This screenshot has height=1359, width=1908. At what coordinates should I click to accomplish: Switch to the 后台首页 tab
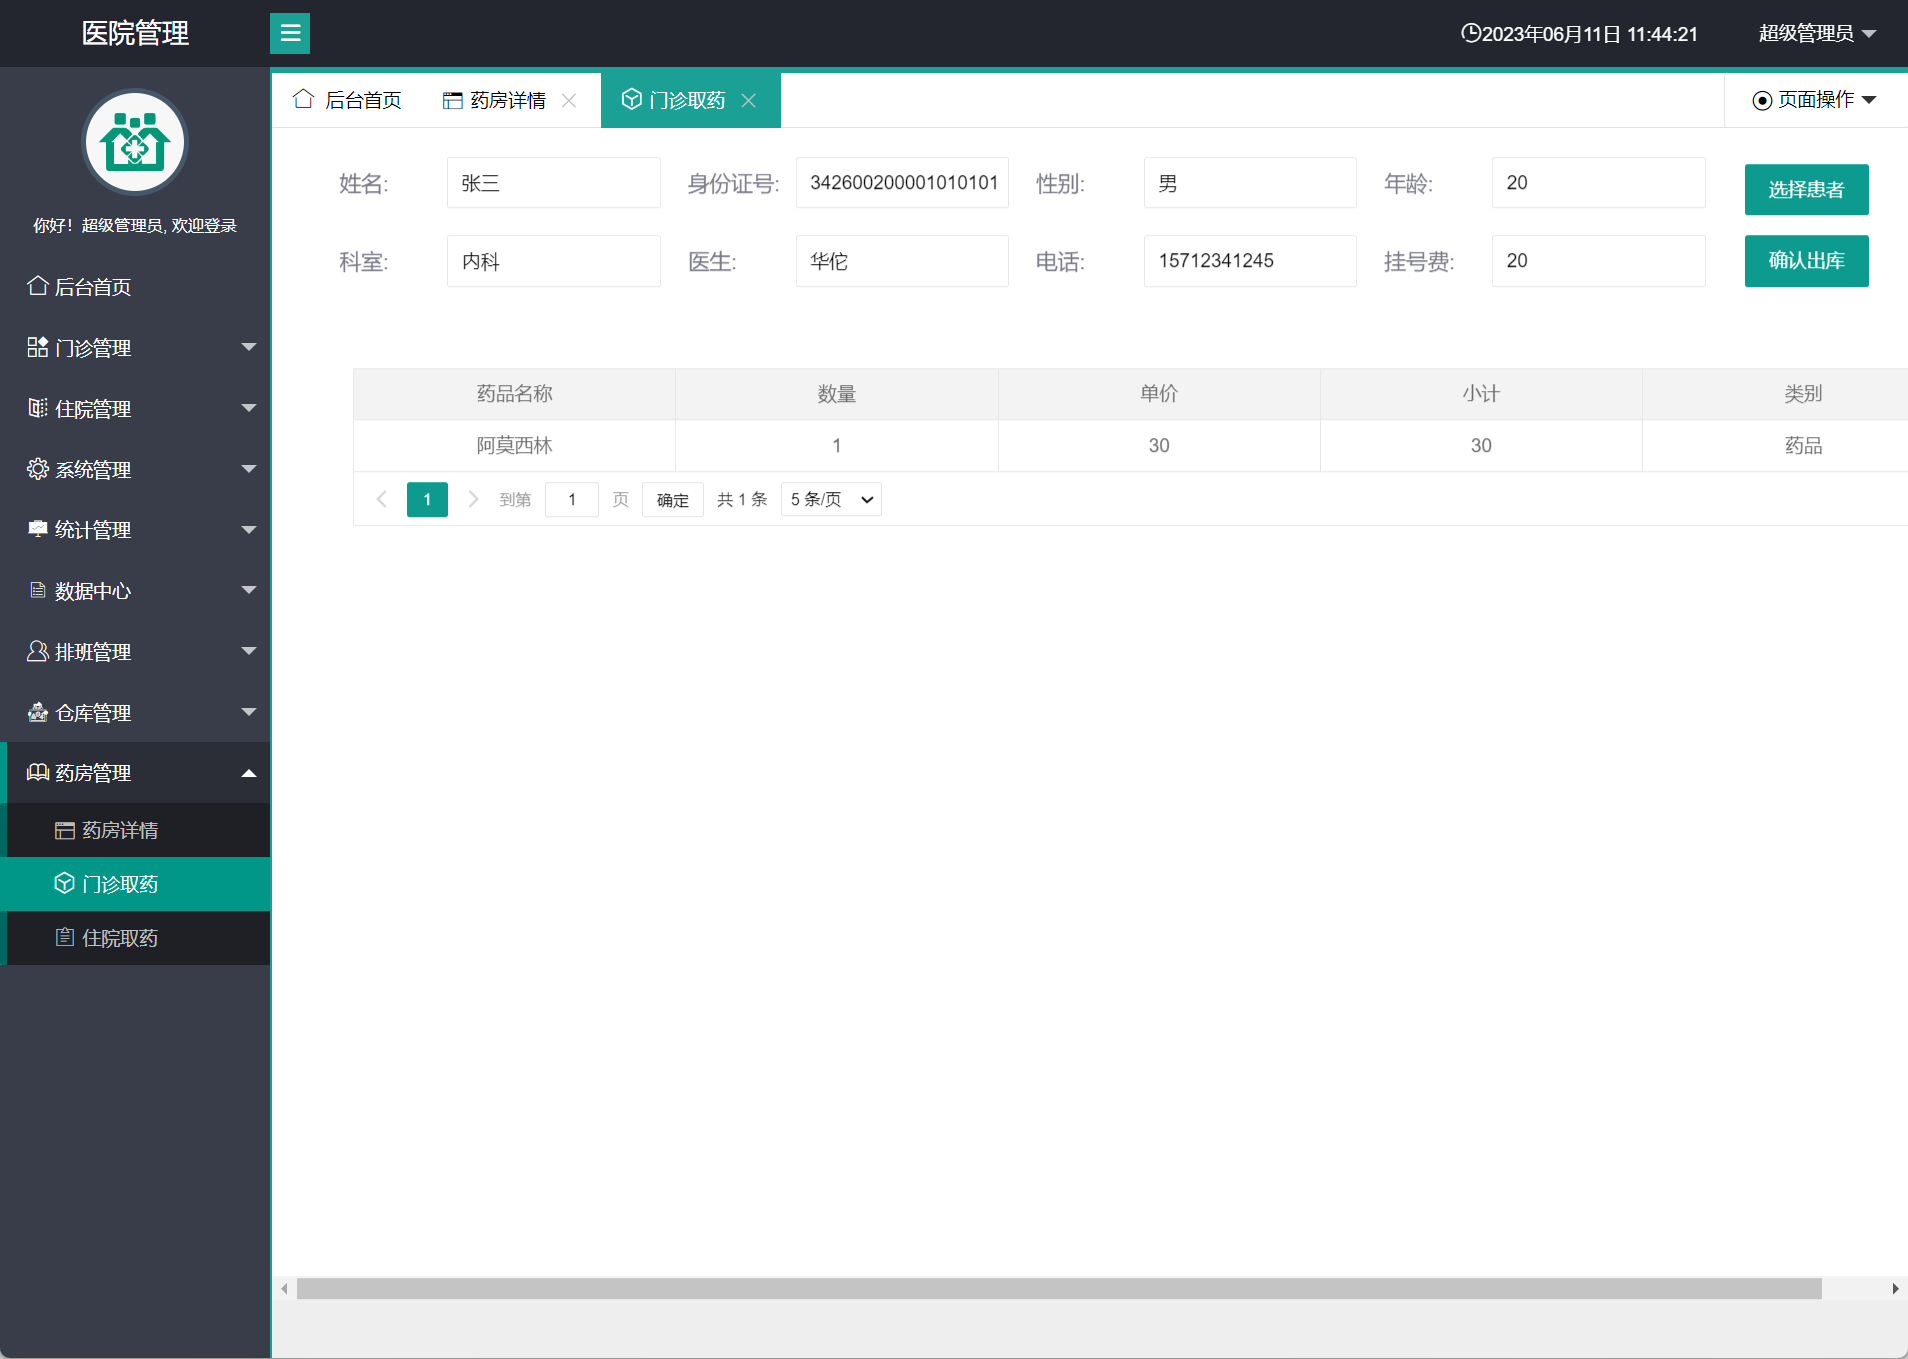(347, 100)
